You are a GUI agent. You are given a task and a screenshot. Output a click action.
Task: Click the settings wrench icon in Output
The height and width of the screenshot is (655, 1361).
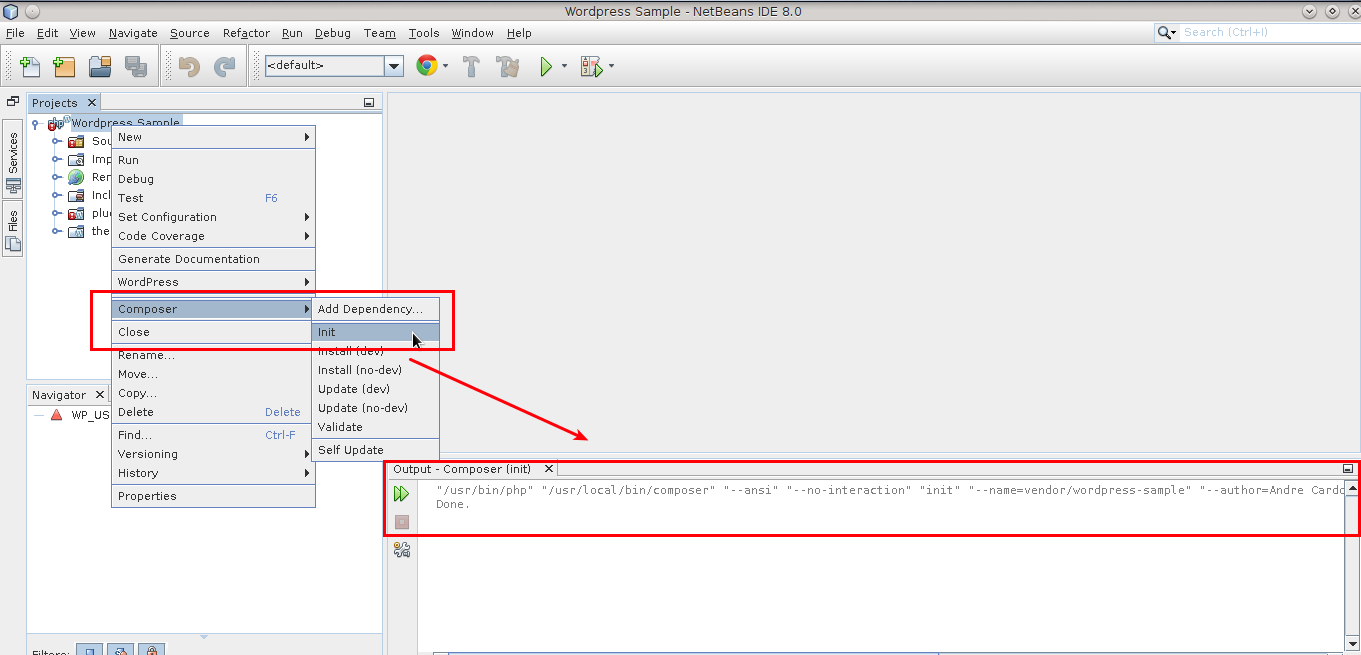[x=402, y=549]
